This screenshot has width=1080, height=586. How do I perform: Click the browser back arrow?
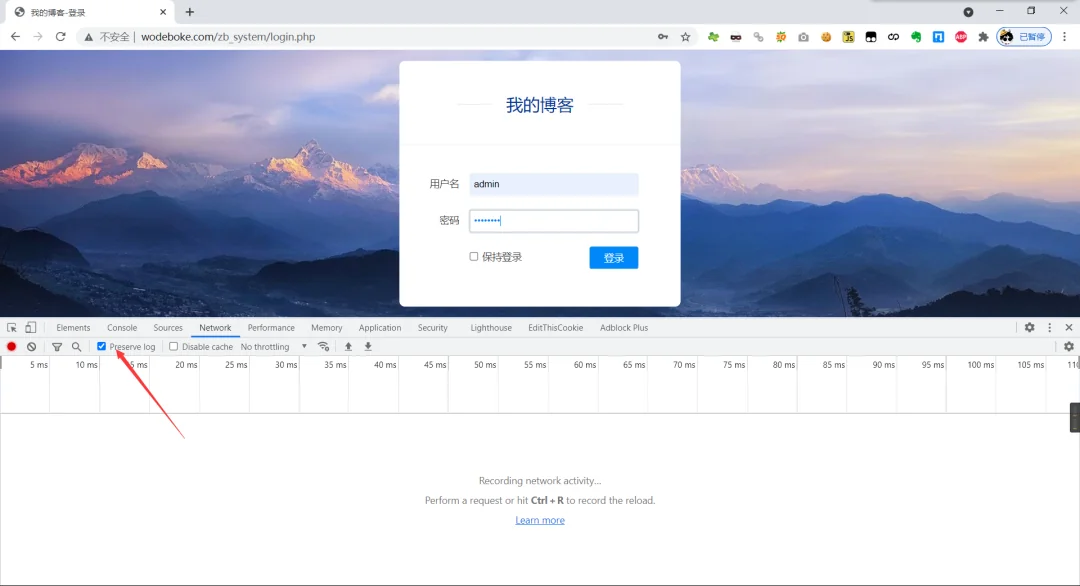pos(15,36)
